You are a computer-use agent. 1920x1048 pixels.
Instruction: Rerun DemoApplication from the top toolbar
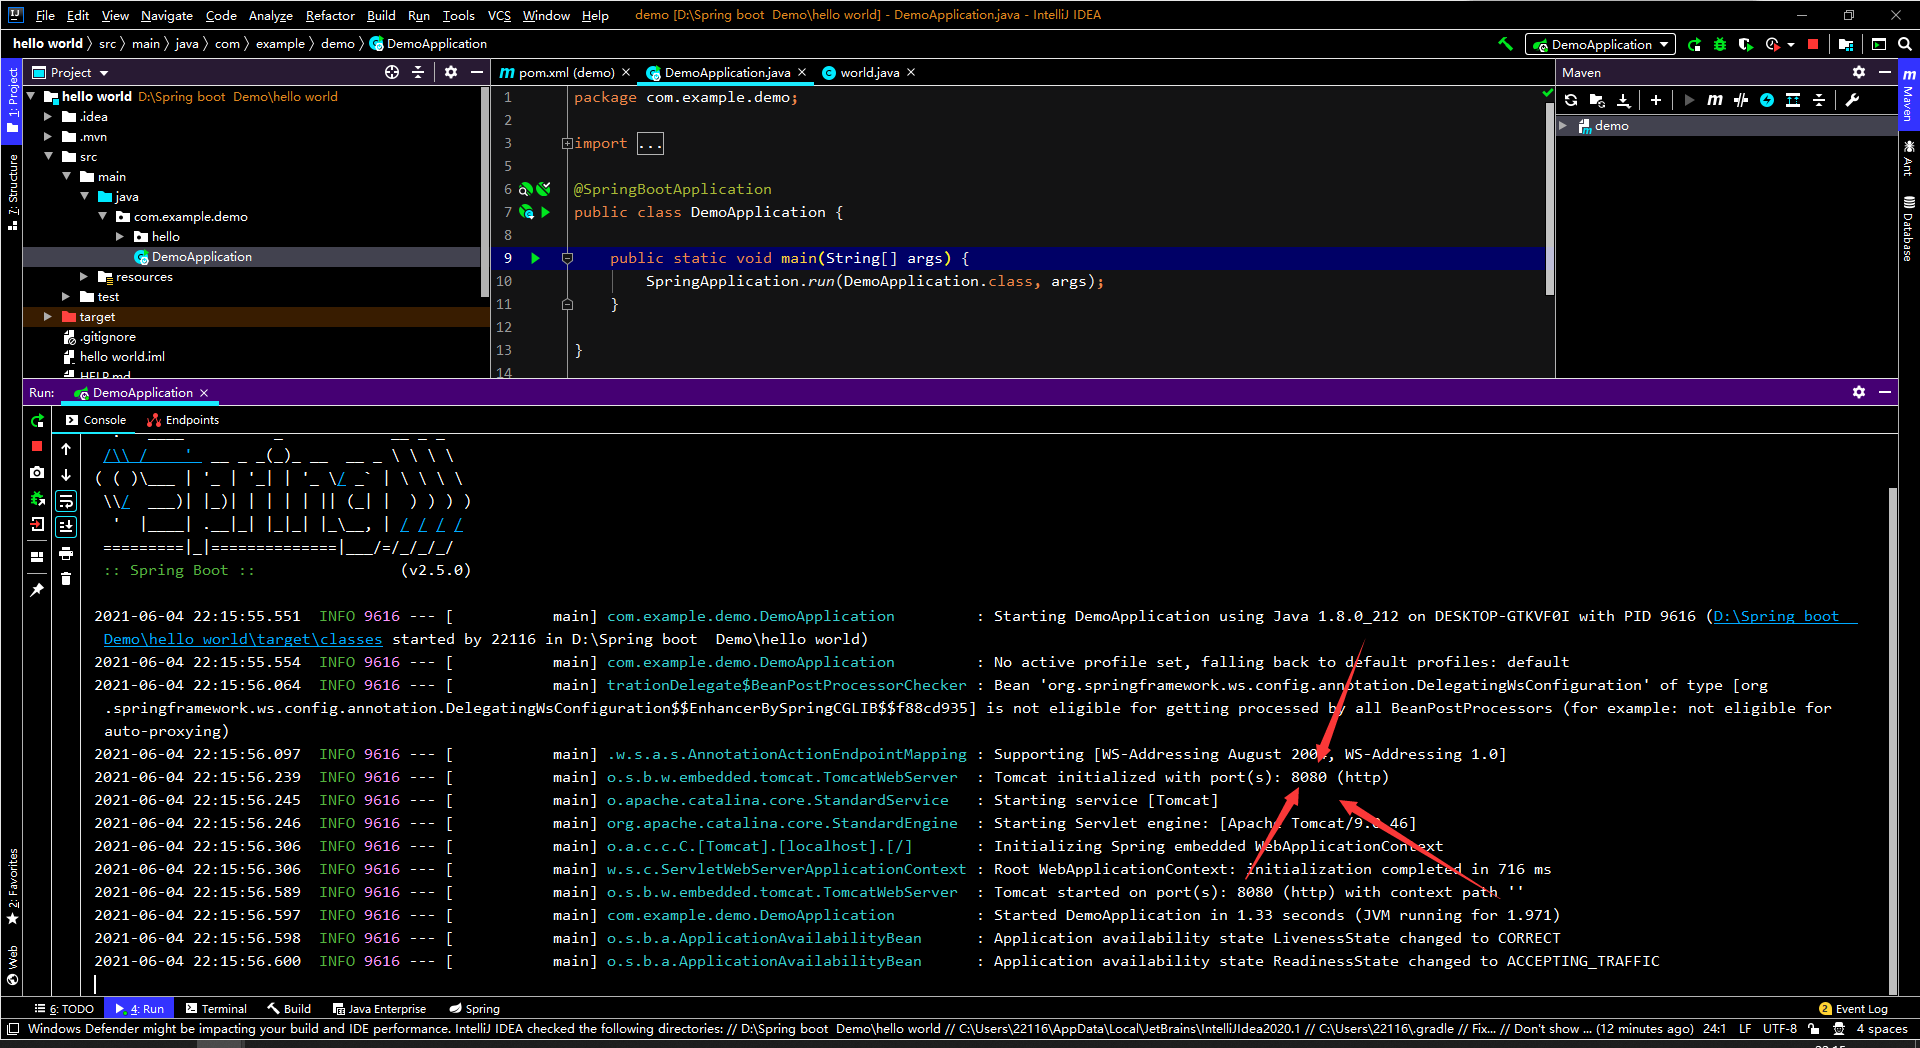1694,44
